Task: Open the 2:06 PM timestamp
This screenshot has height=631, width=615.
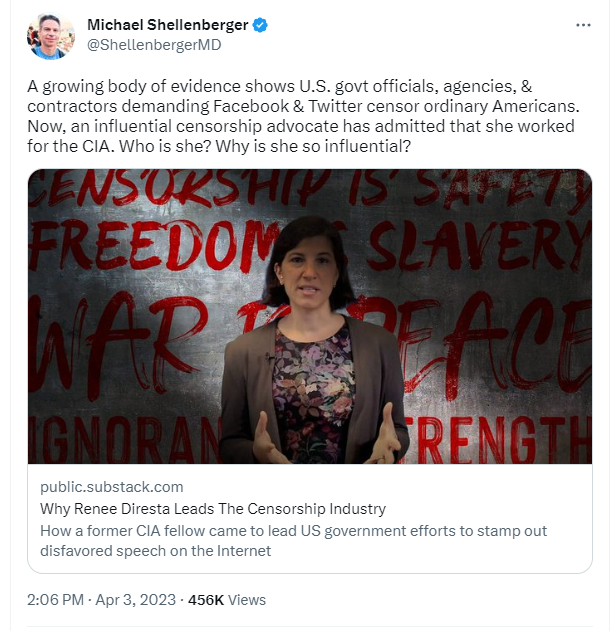Action: coord(55,600)
